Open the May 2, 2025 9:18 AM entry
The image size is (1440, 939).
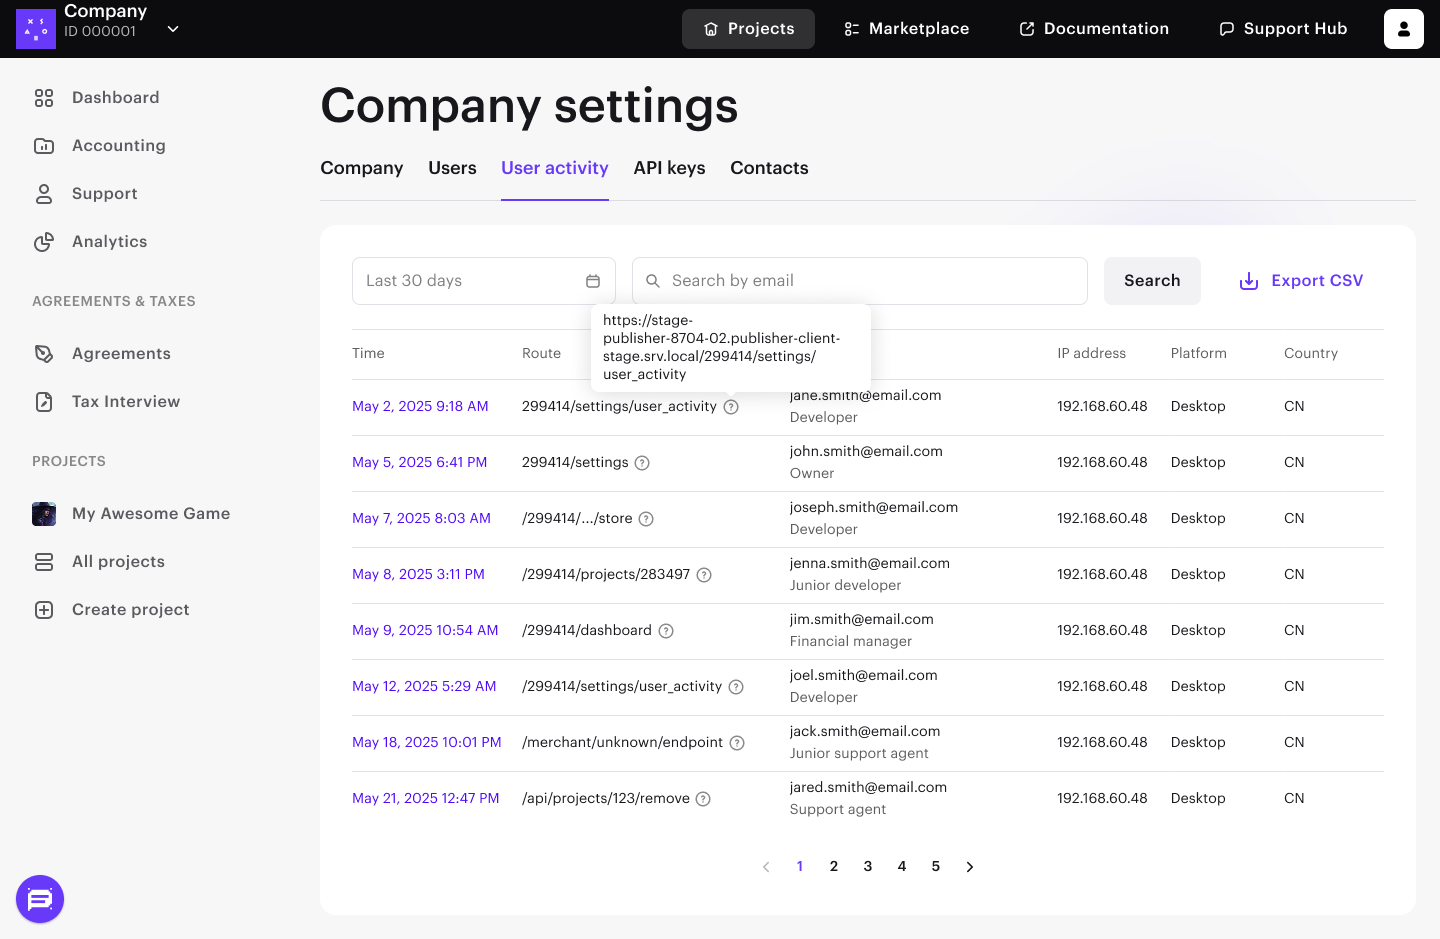pyautogui.click(x=420, y=407)
